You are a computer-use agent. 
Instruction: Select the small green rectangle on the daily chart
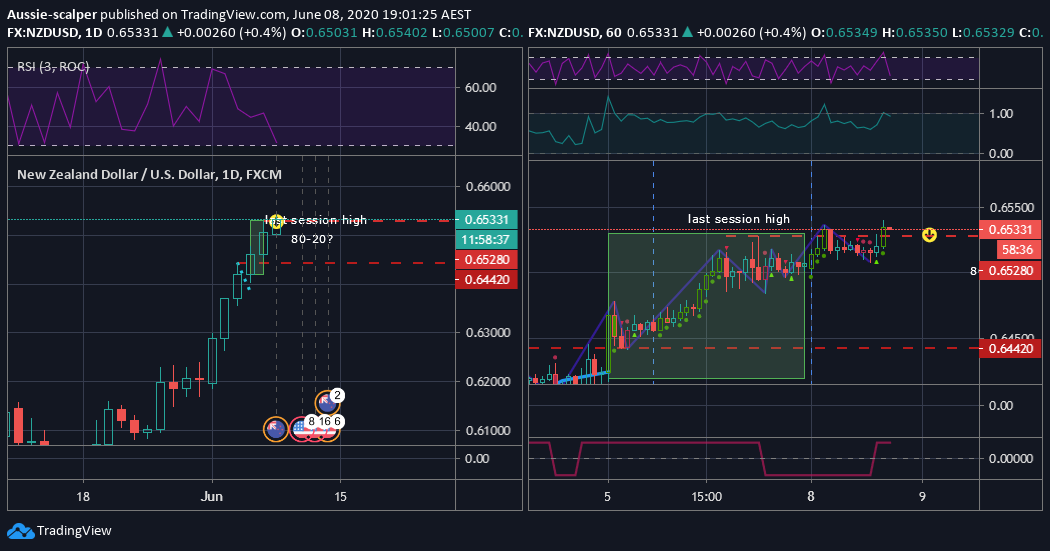(256, 247)
